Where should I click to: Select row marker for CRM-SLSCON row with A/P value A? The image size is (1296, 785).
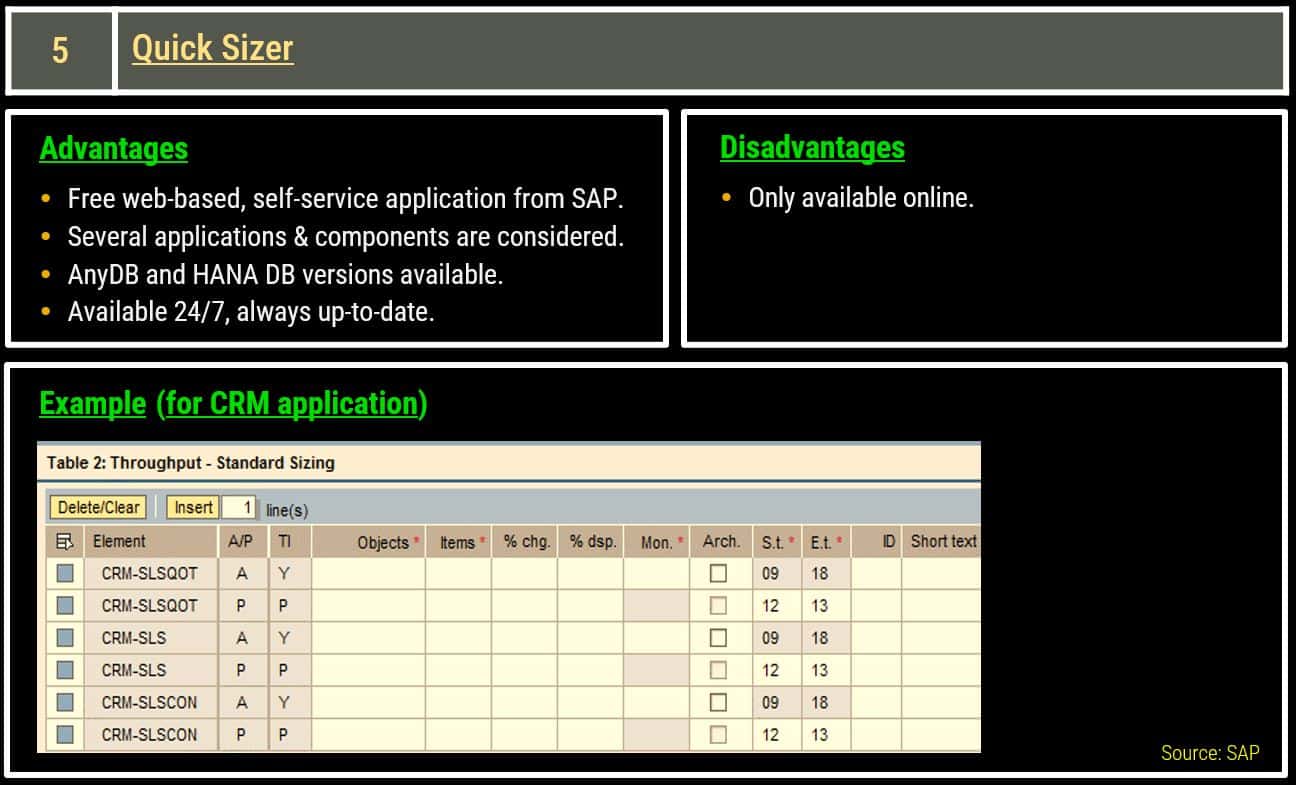tap(65, 702)
